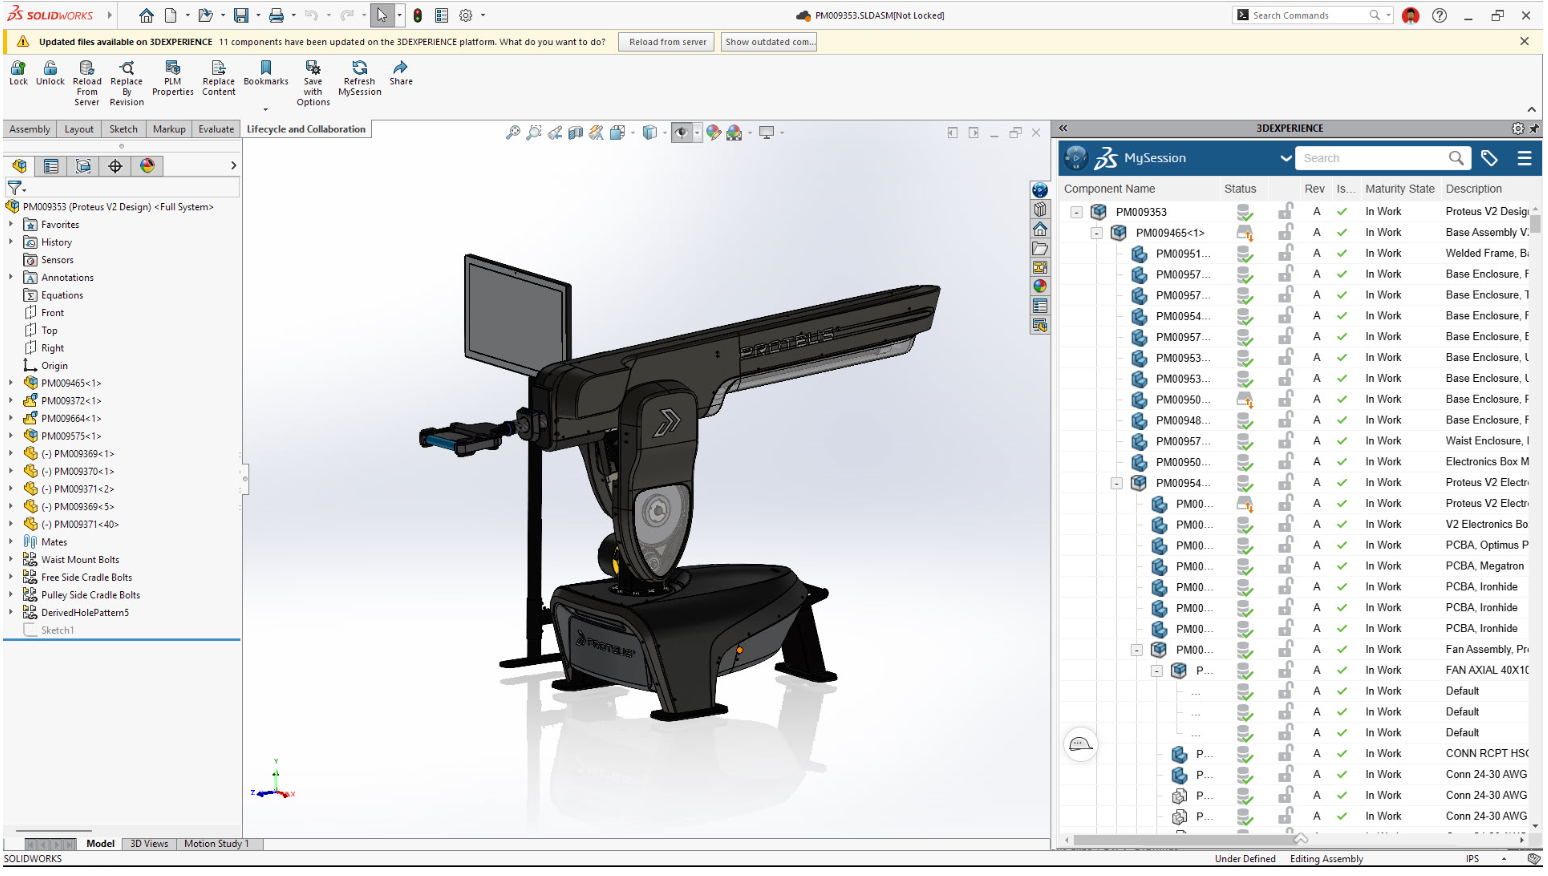Open Bookmarks in the ribbon
Image resolution: width=1548 pixels, height=876 pixels.
tap(266, 68)
